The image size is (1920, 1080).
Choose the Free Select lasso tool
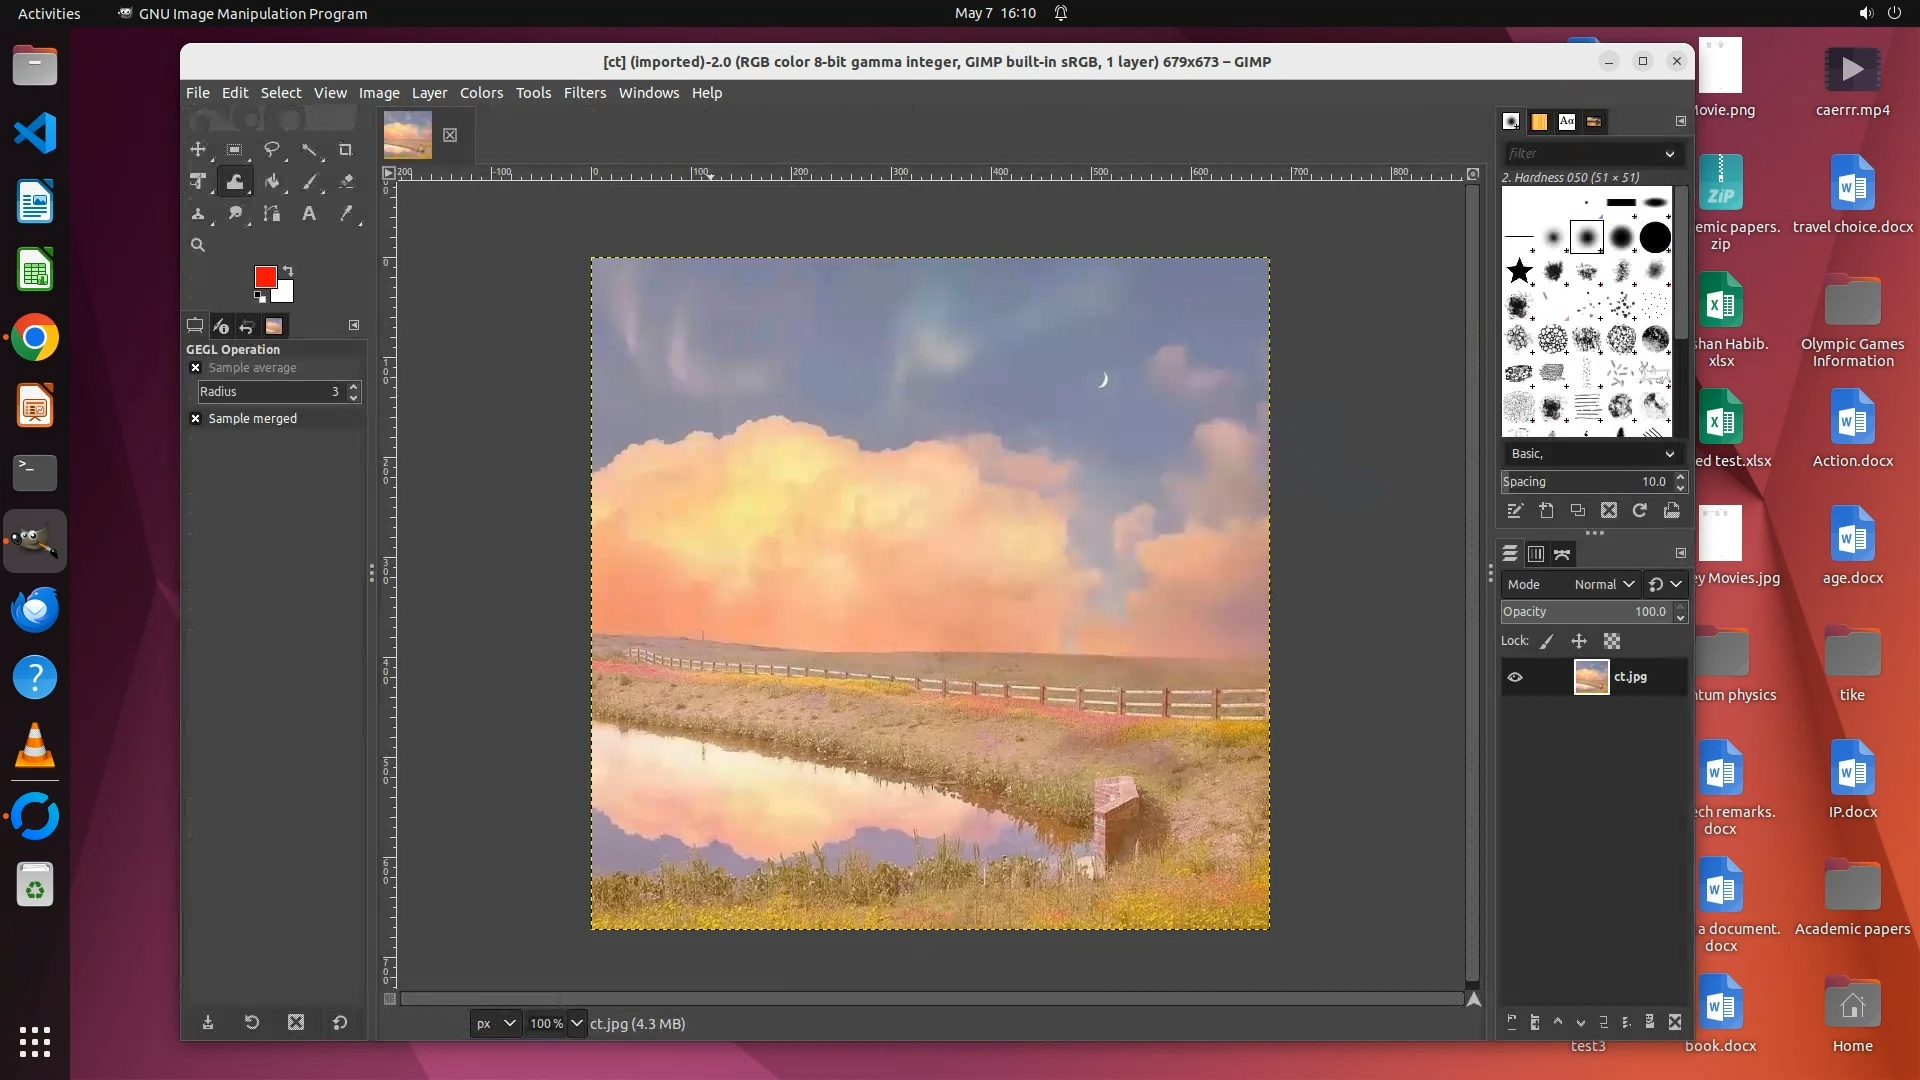click(271, 150)
